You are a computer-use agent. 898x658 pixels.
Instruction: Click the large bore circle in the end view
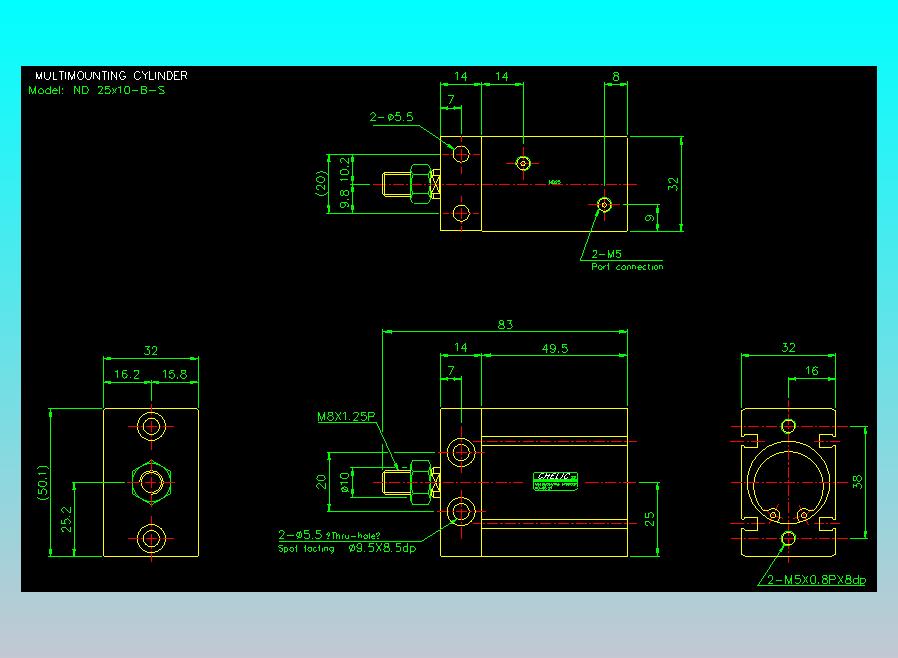pos(789,483)
